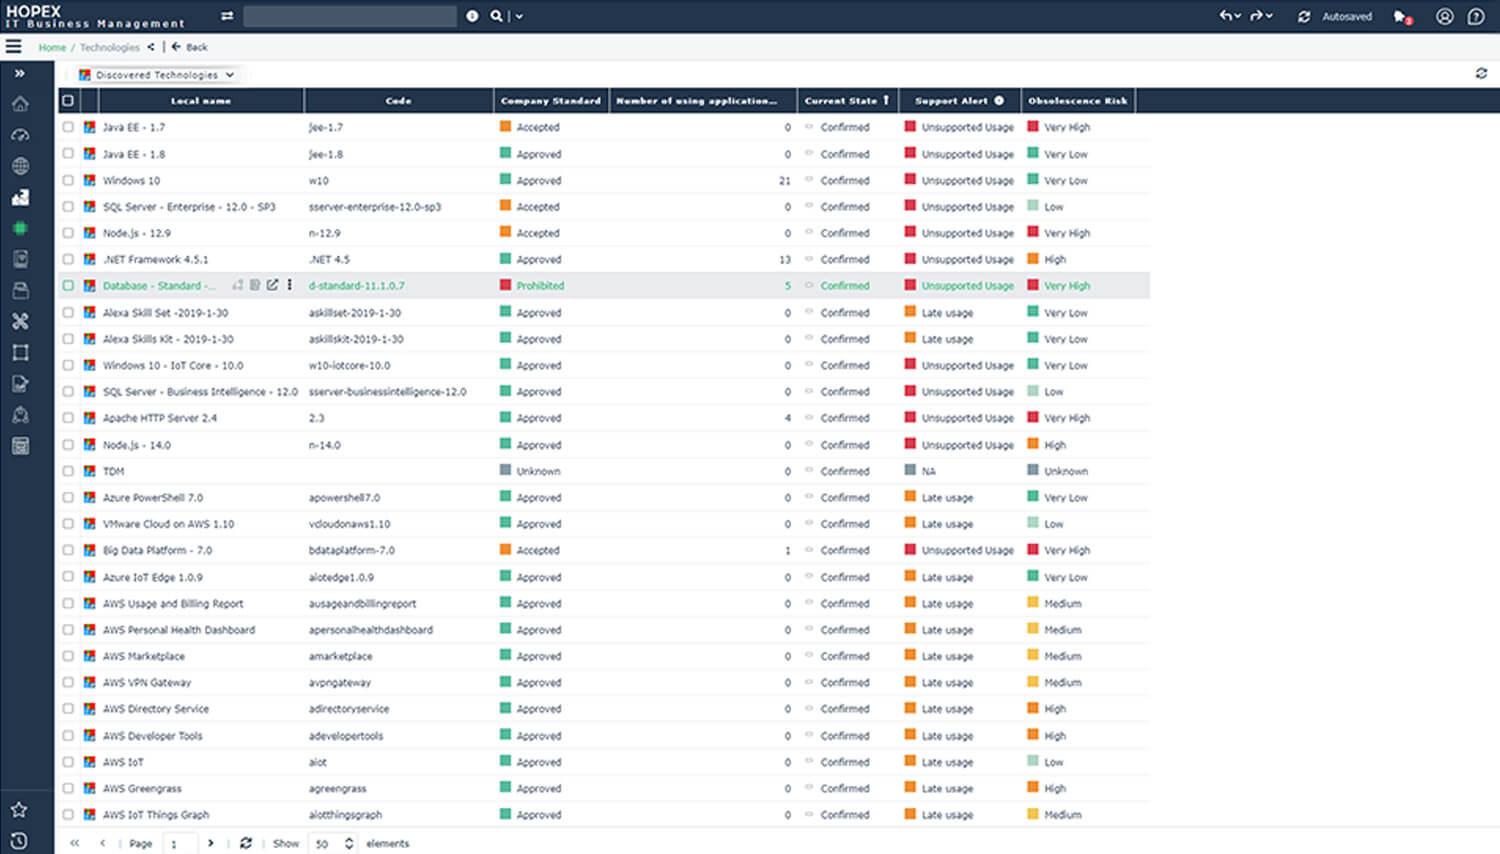Follow the Home breadcrumb link
This screenshot has width=1500, height=854.
point(52,47)
